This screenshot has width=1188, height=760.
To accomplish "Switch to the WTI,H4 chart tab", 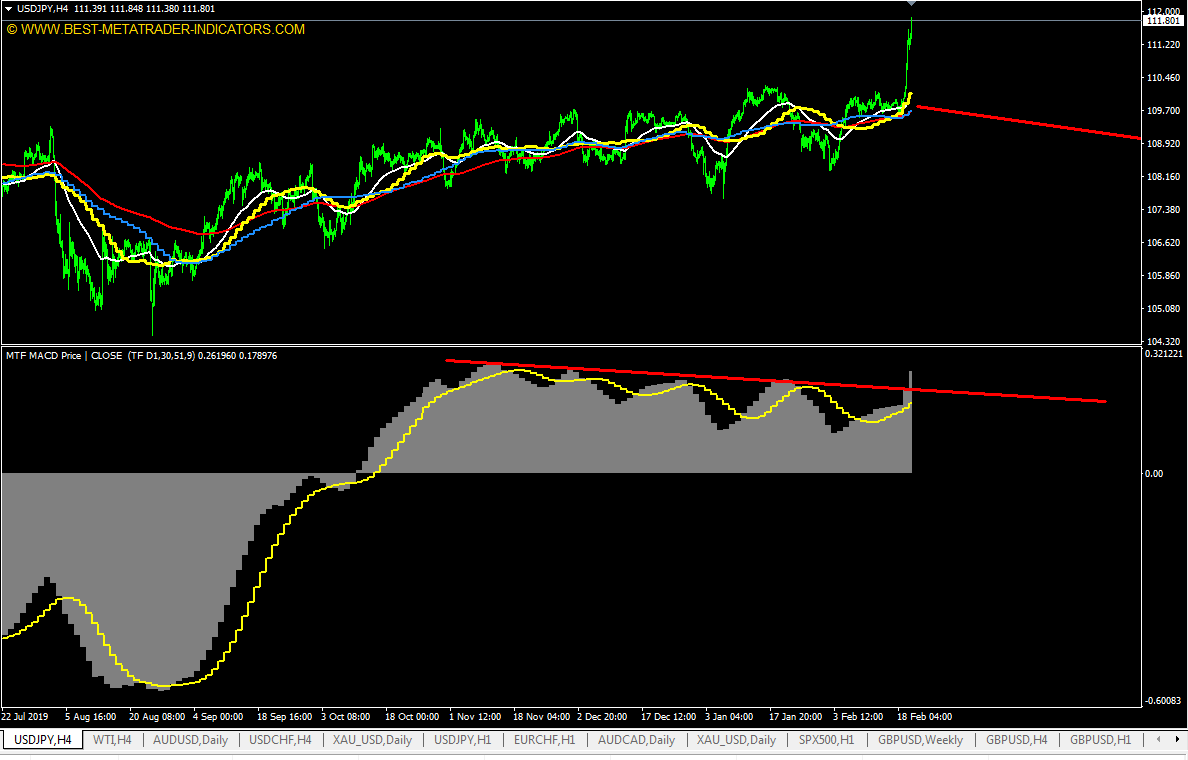I will click(x=112, y=740).
